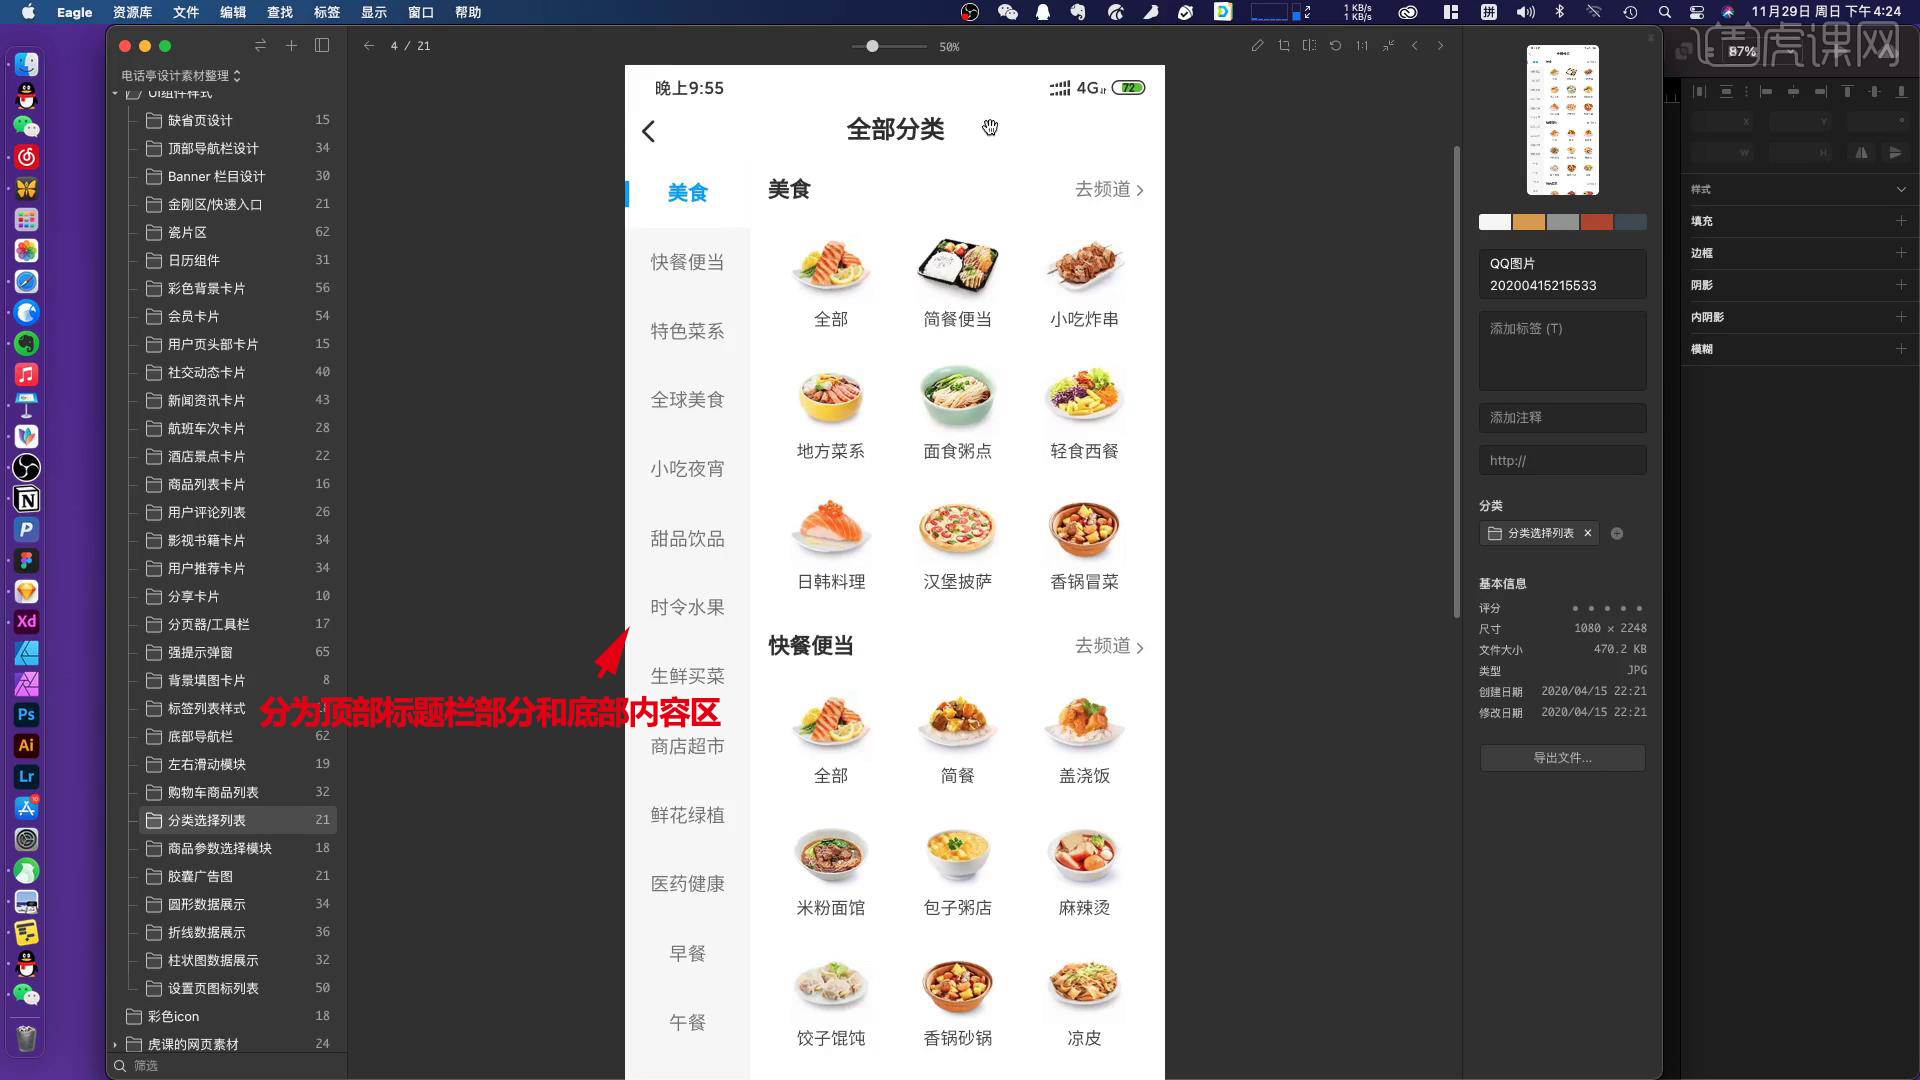This screenshot has height=1080, width=1920.
Task: Toggle the sidebar layout icon
Action: (x=322, y=46)
